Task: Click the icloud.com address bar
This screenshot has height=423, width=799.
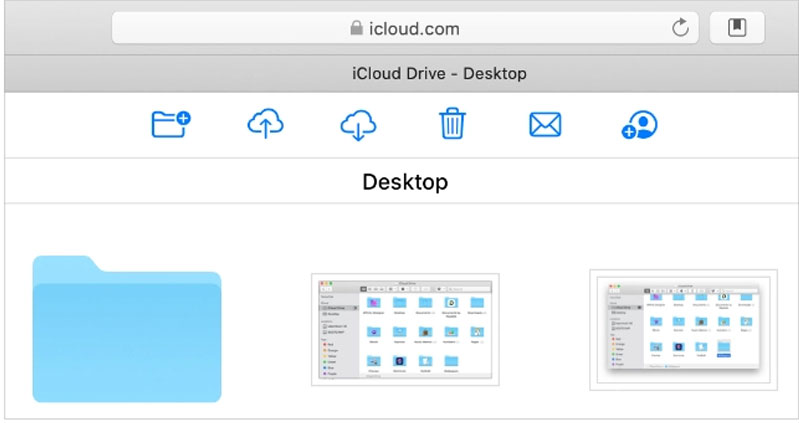Action: point(405,28)
